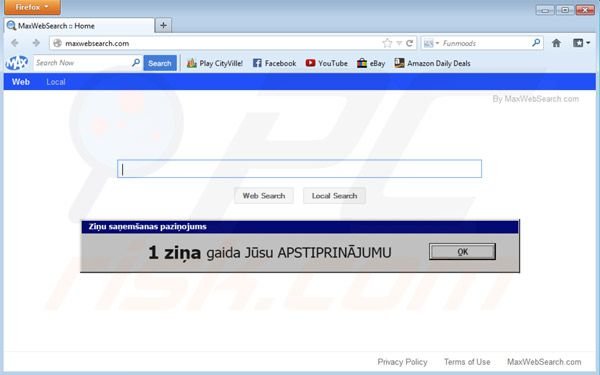Click the Local Search button

334,196
